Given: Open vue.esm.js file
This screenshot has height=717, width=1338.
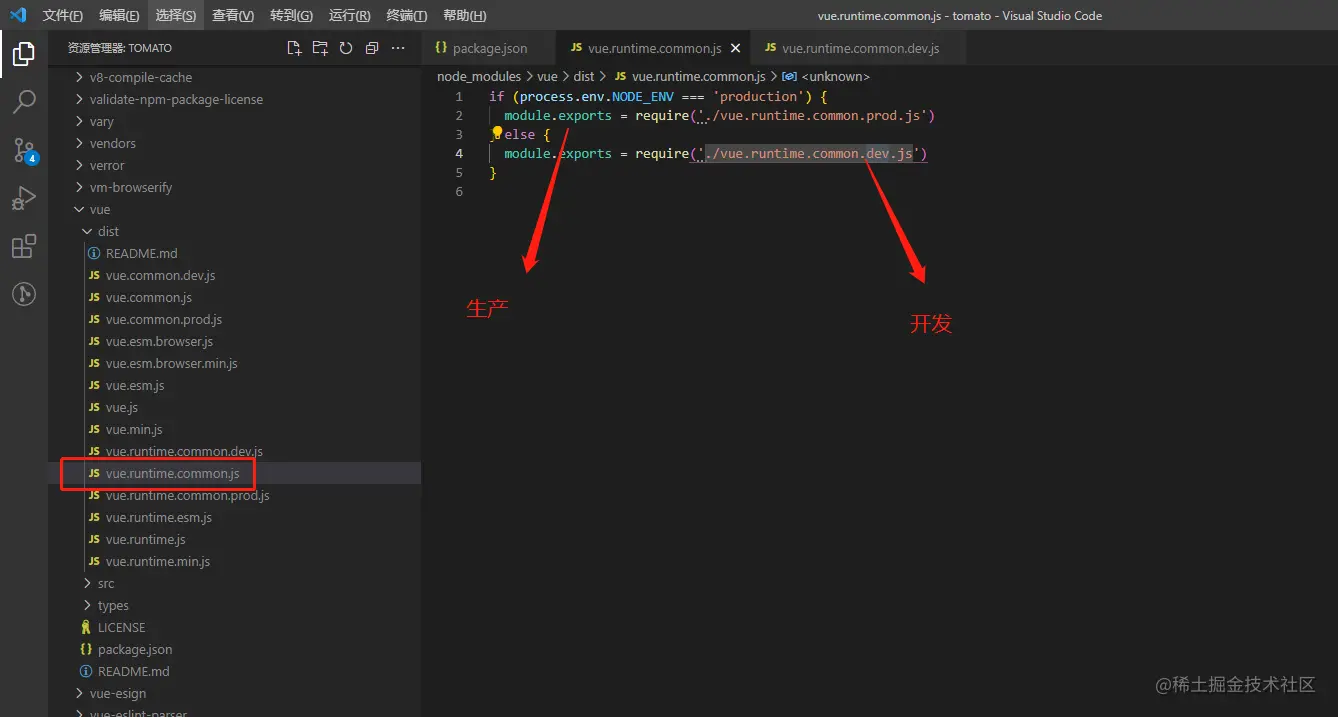Looking at the screenshot, I should [134, 385].
